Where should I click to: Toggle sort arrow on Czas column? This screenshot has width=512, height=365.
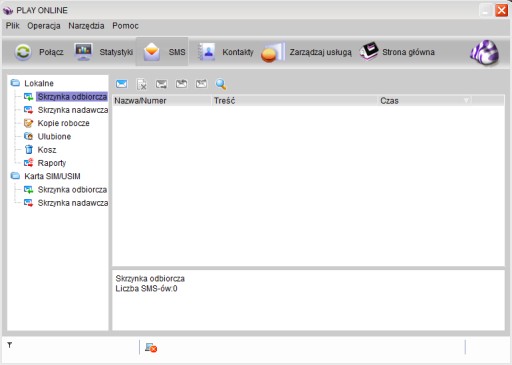point(466,100)
